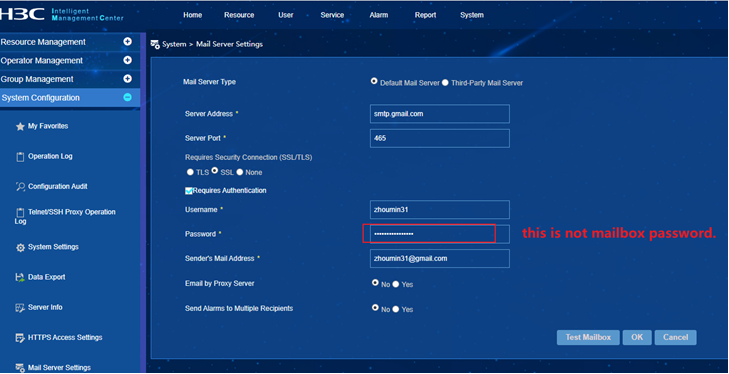This screenshot has width=729, height=374.
Task: Click the Sender's Mail Address field
Action: click(440, 258)
